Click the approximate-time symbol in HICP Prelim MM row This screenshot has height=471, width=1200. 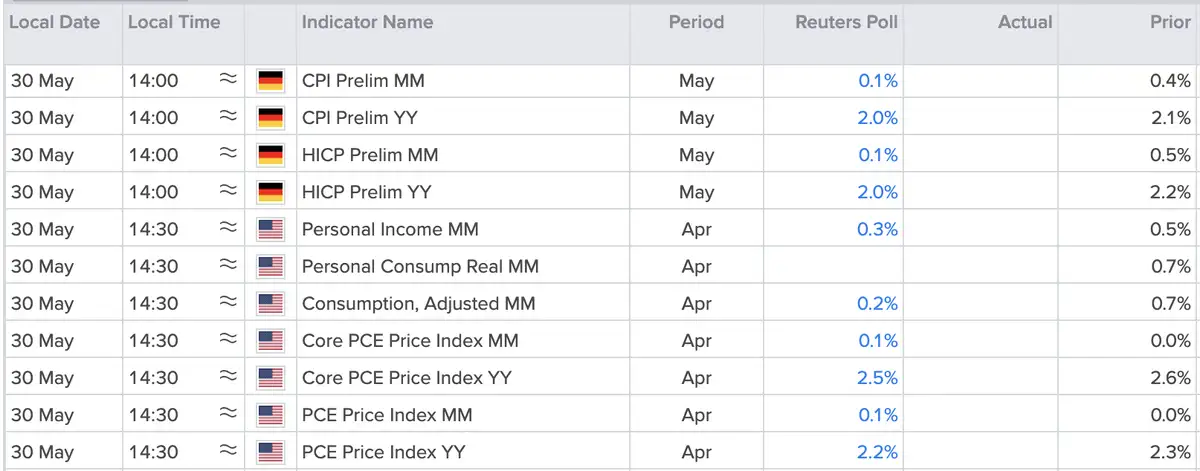pos(227,155)
